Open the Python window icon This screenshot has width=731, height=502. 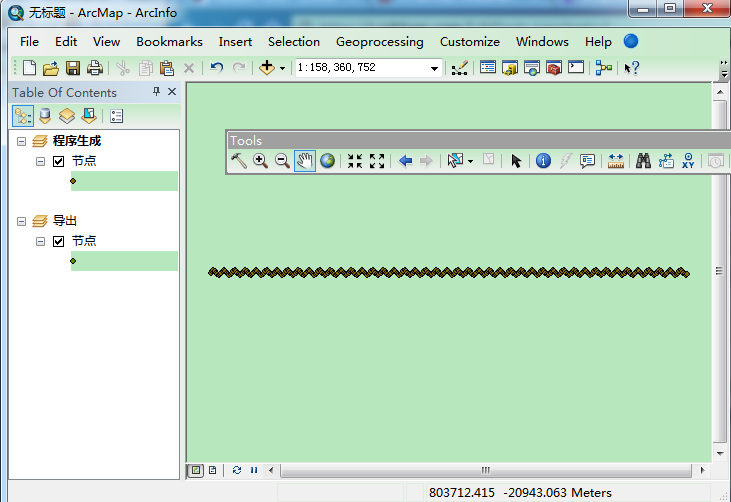coord(576,68)
